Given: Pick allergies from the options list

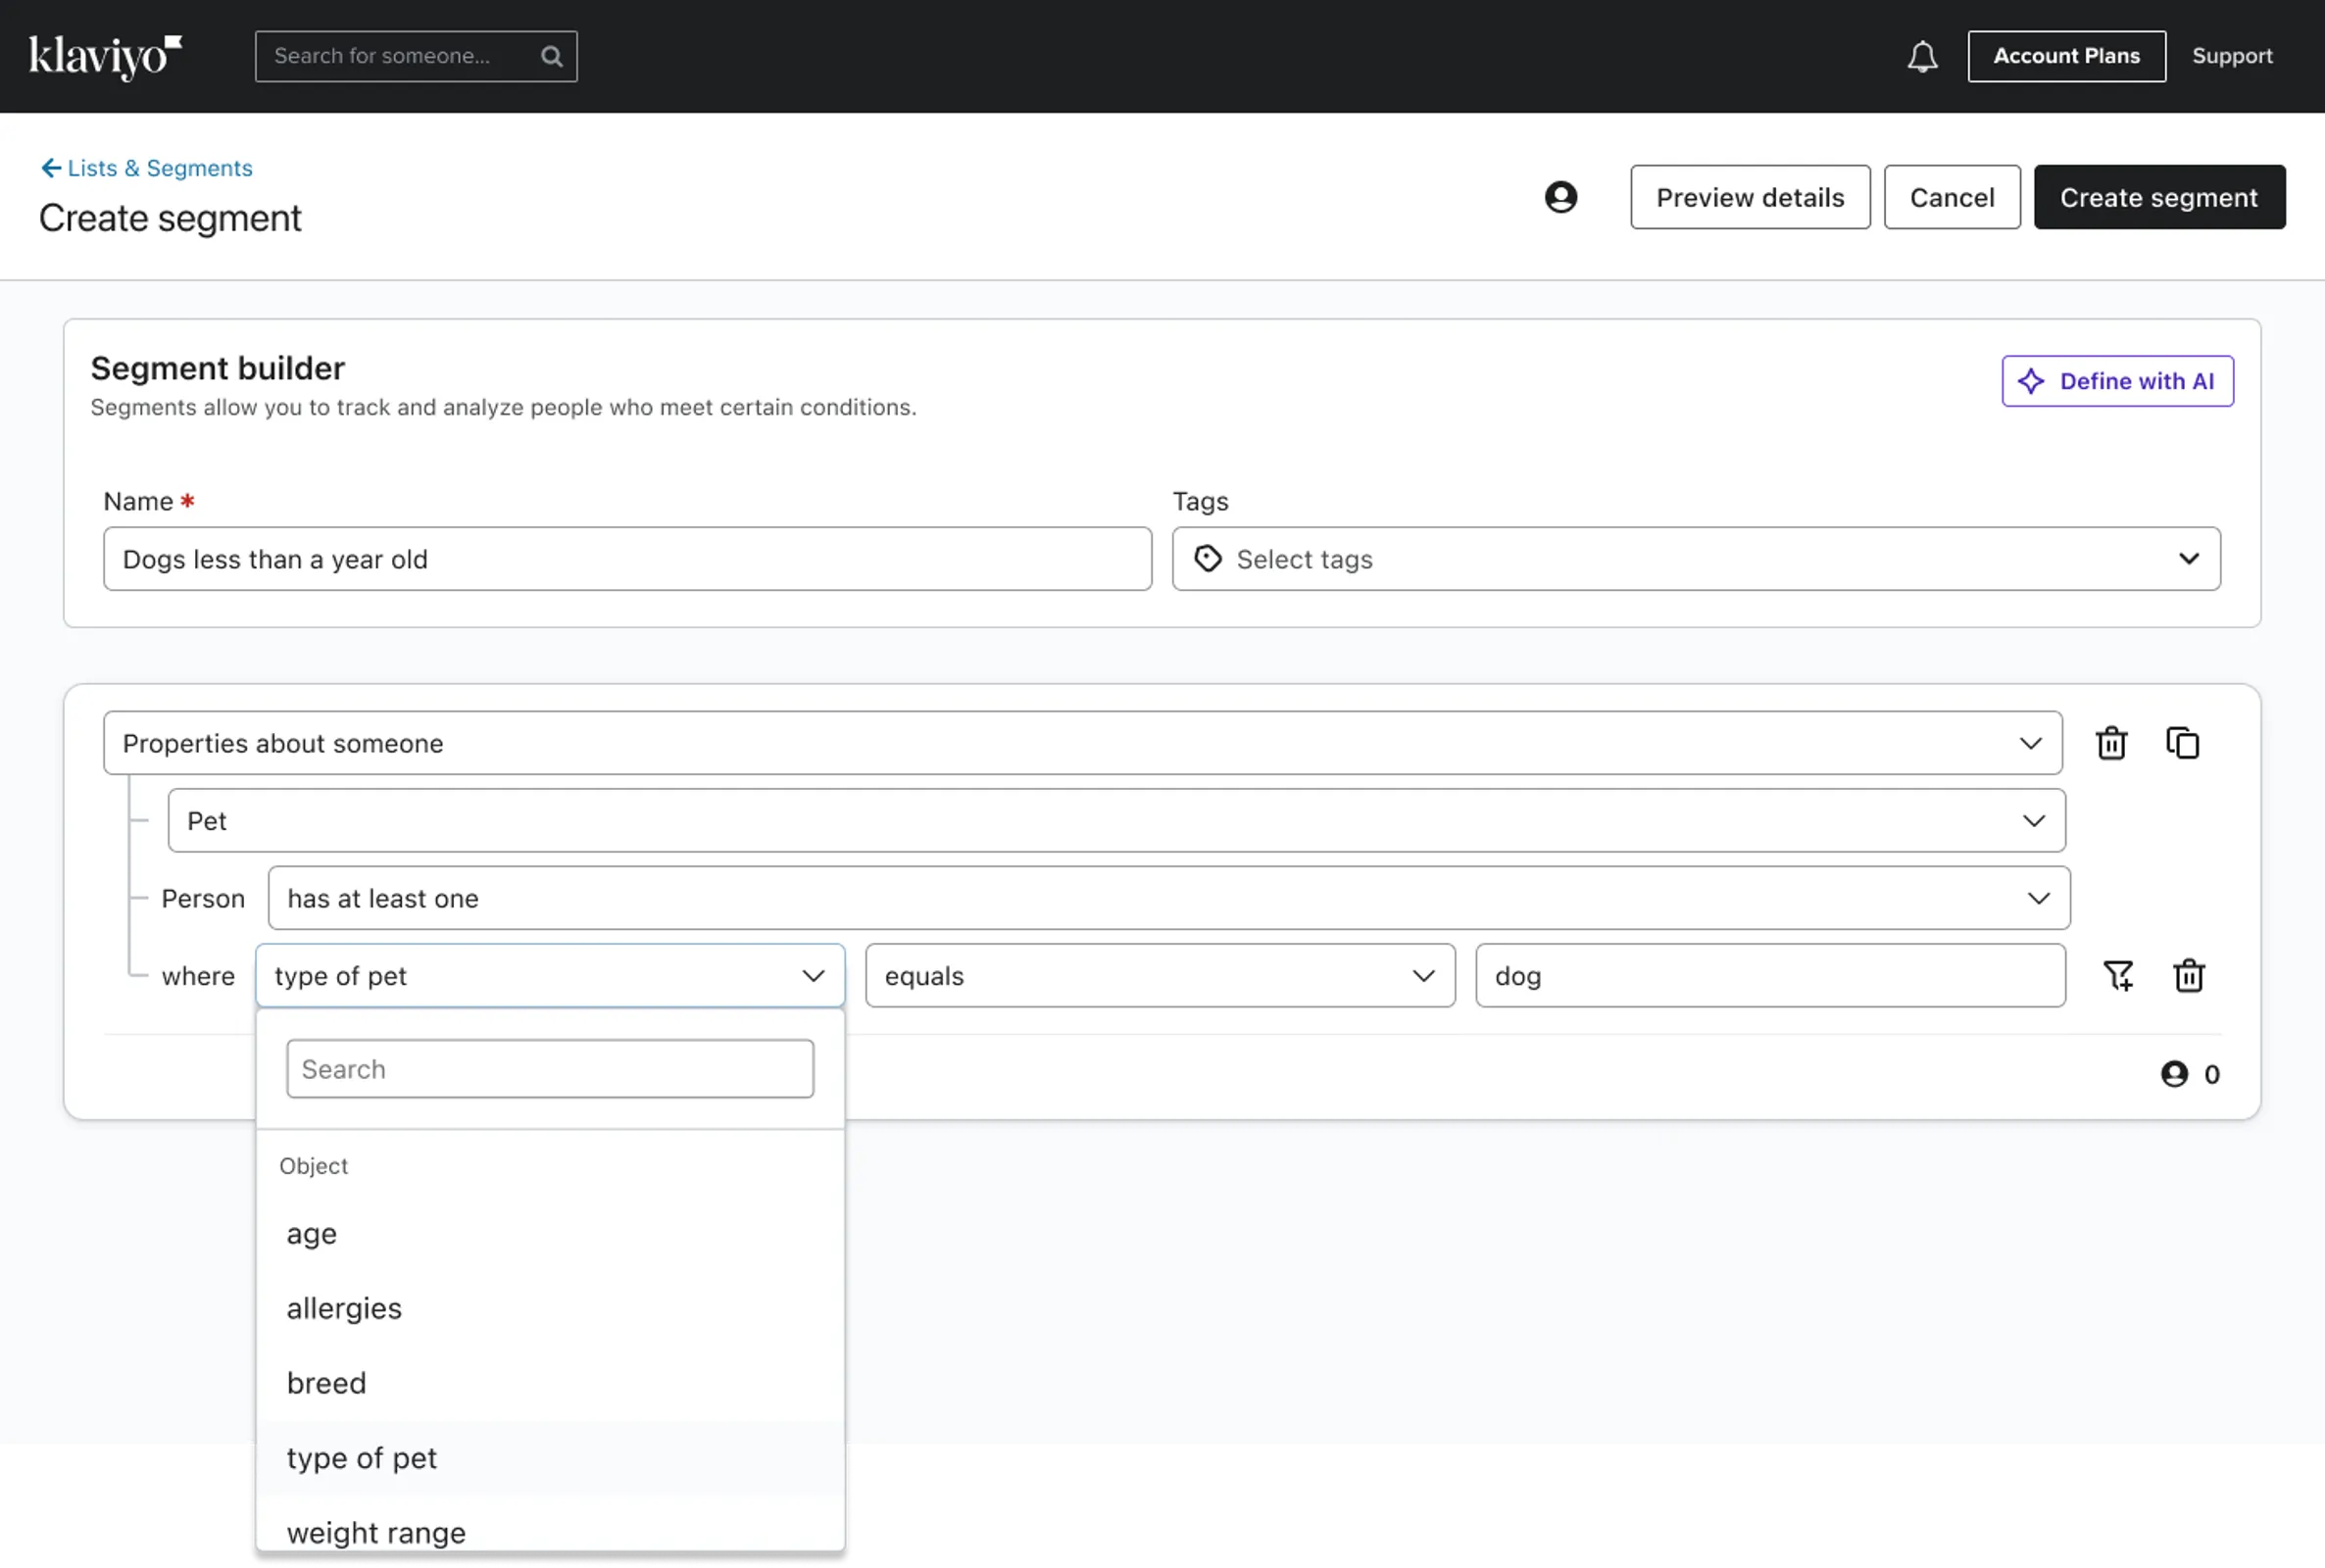Looking at the screenshot, I should coord(344,1308).
